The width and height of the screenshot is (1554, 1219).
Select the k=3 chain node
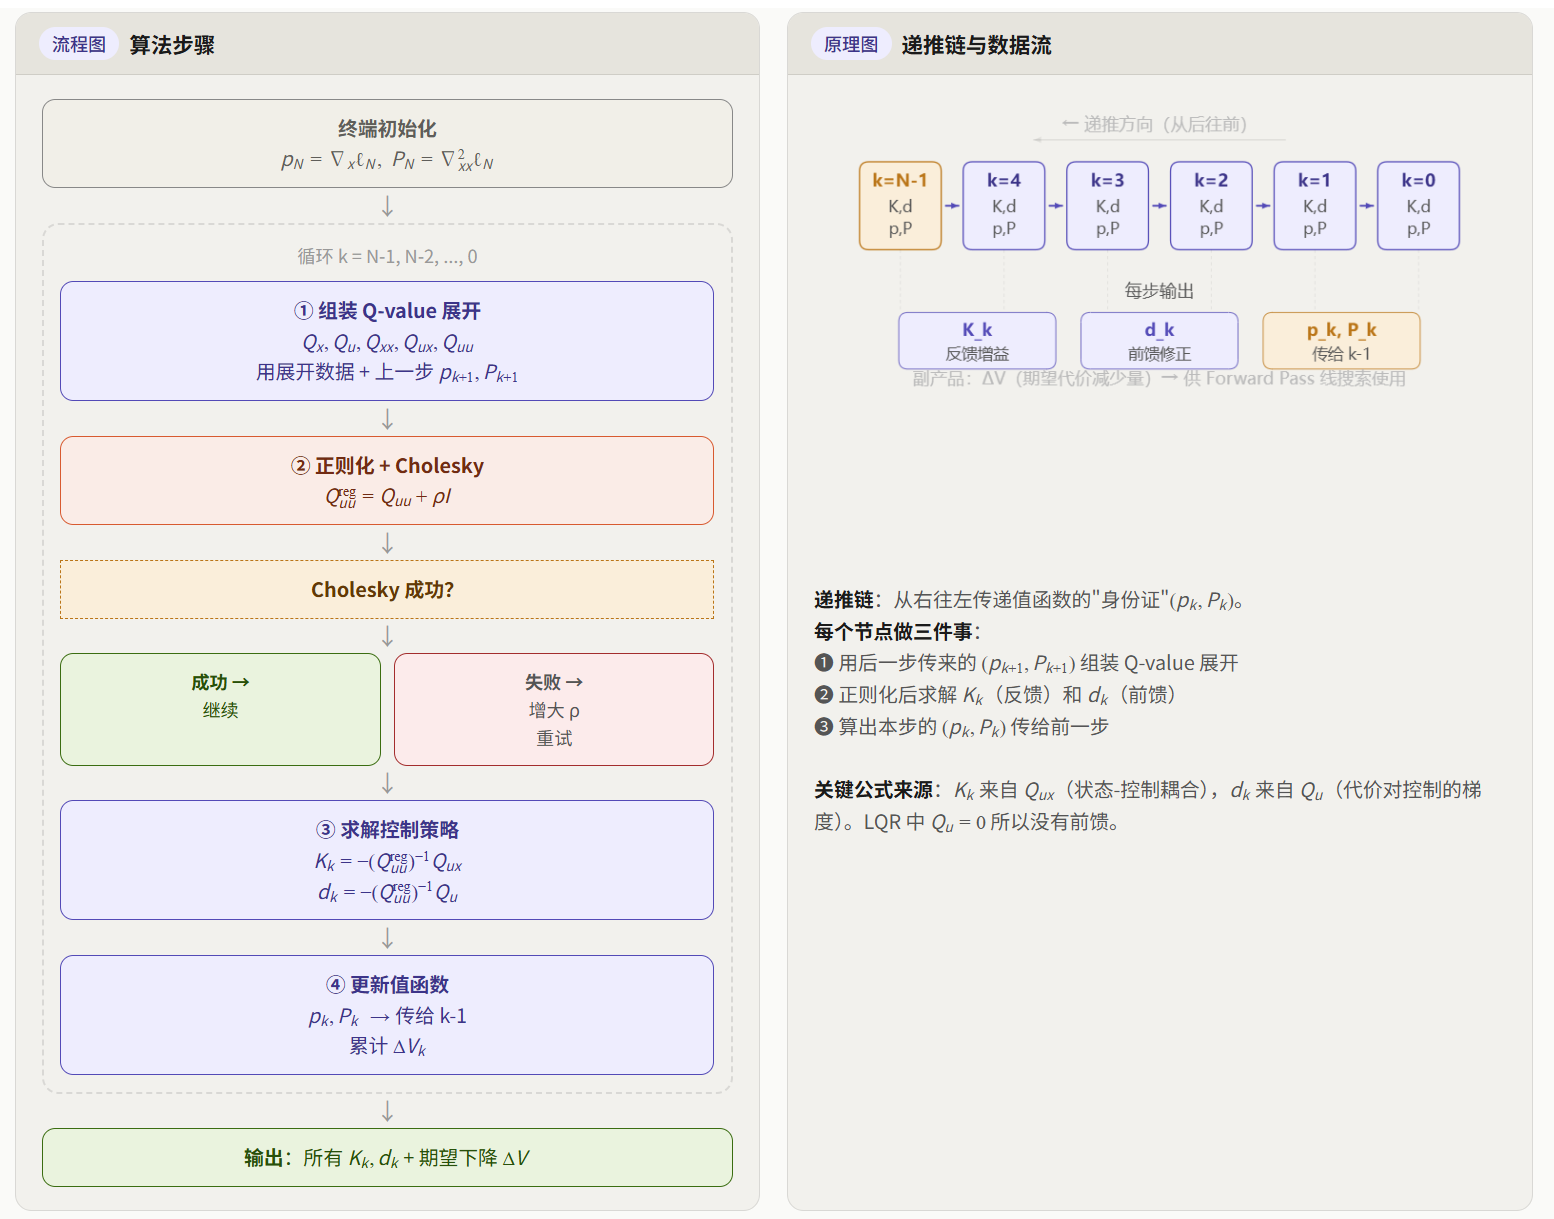tap(1107, 205)
